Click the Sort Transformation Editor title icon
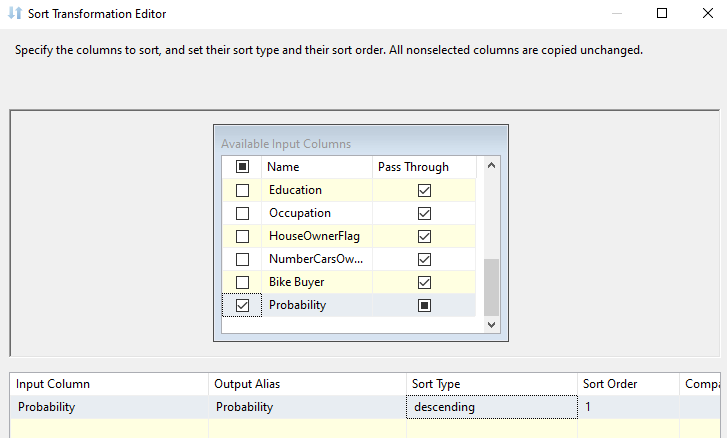The width and height of the screenshot is (727, 438). click(x=15, y=14)
